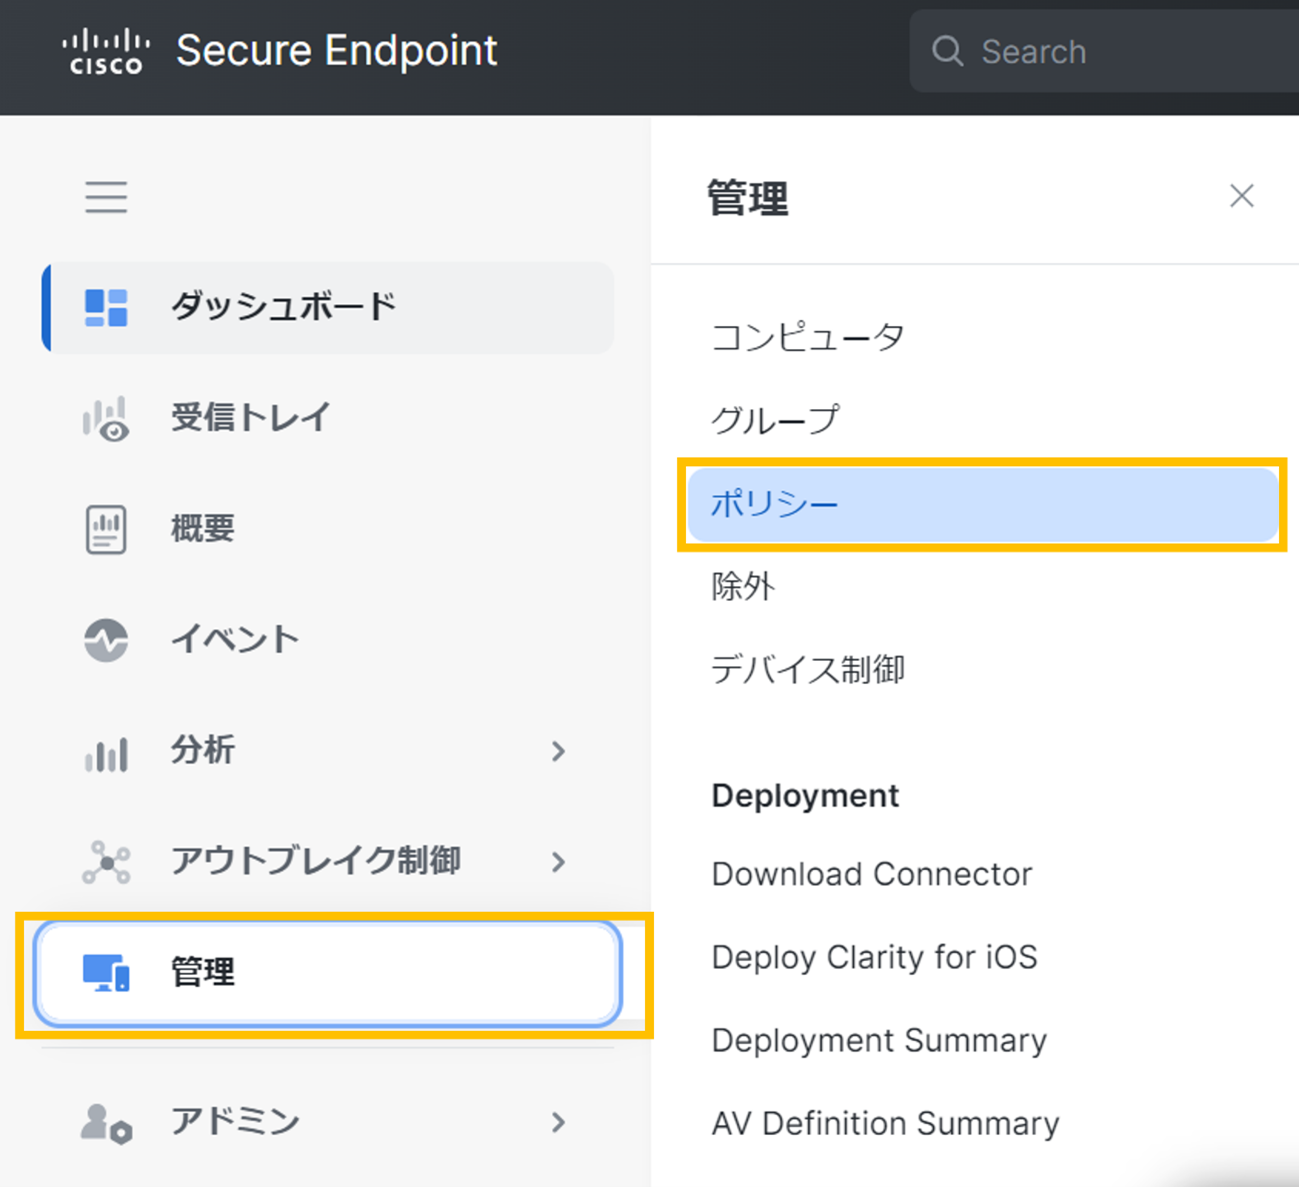Select 管理 in the sidebar
The height and width of the screenshot is (1187, 1299).
(x=328, y=973)
